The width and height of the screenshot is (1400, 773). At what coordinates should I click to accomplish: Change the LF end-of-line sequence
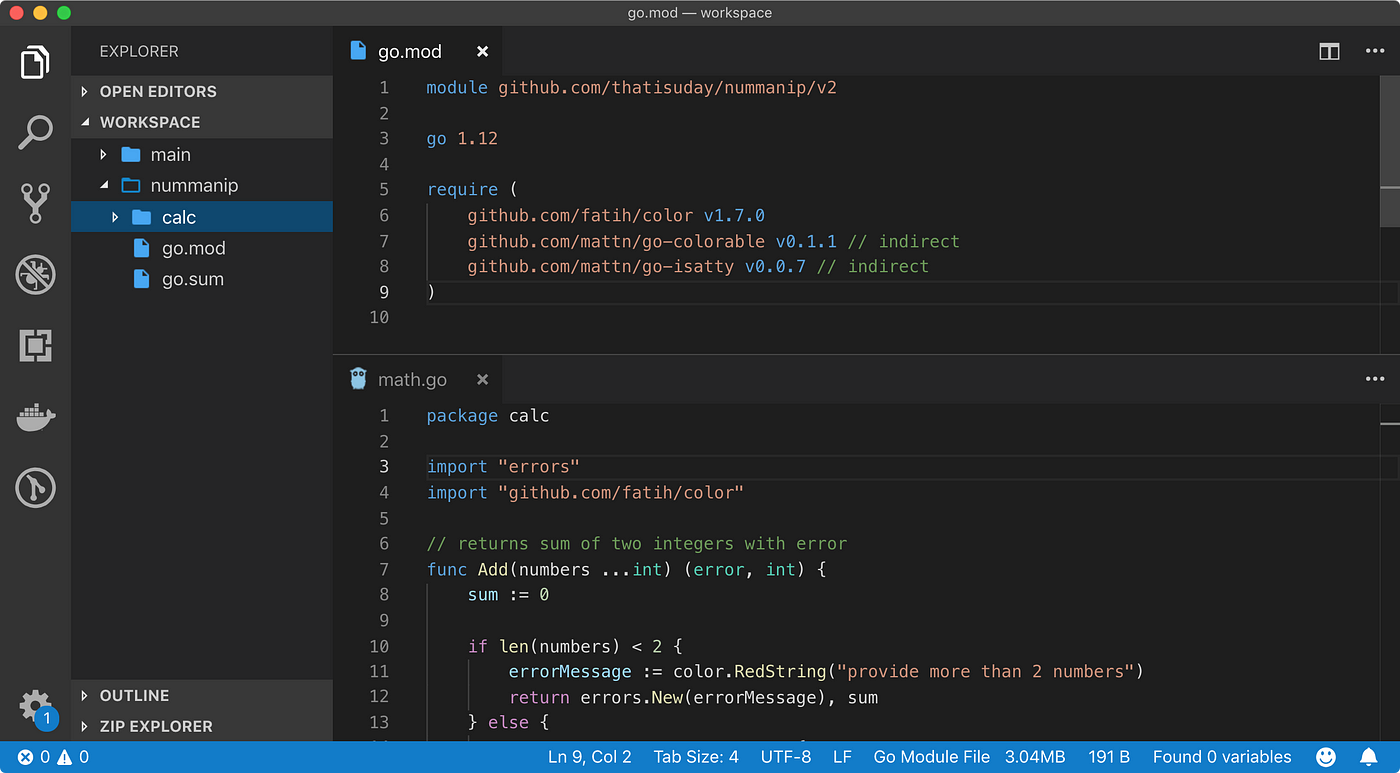click(842, 757)
